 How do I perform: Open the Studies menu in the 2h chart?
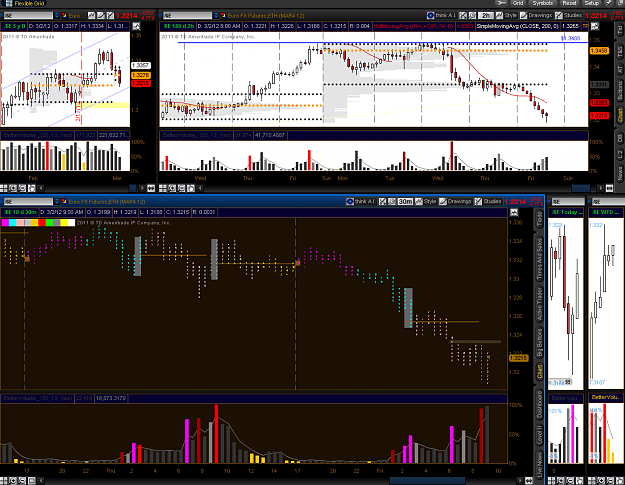[569, 16]
